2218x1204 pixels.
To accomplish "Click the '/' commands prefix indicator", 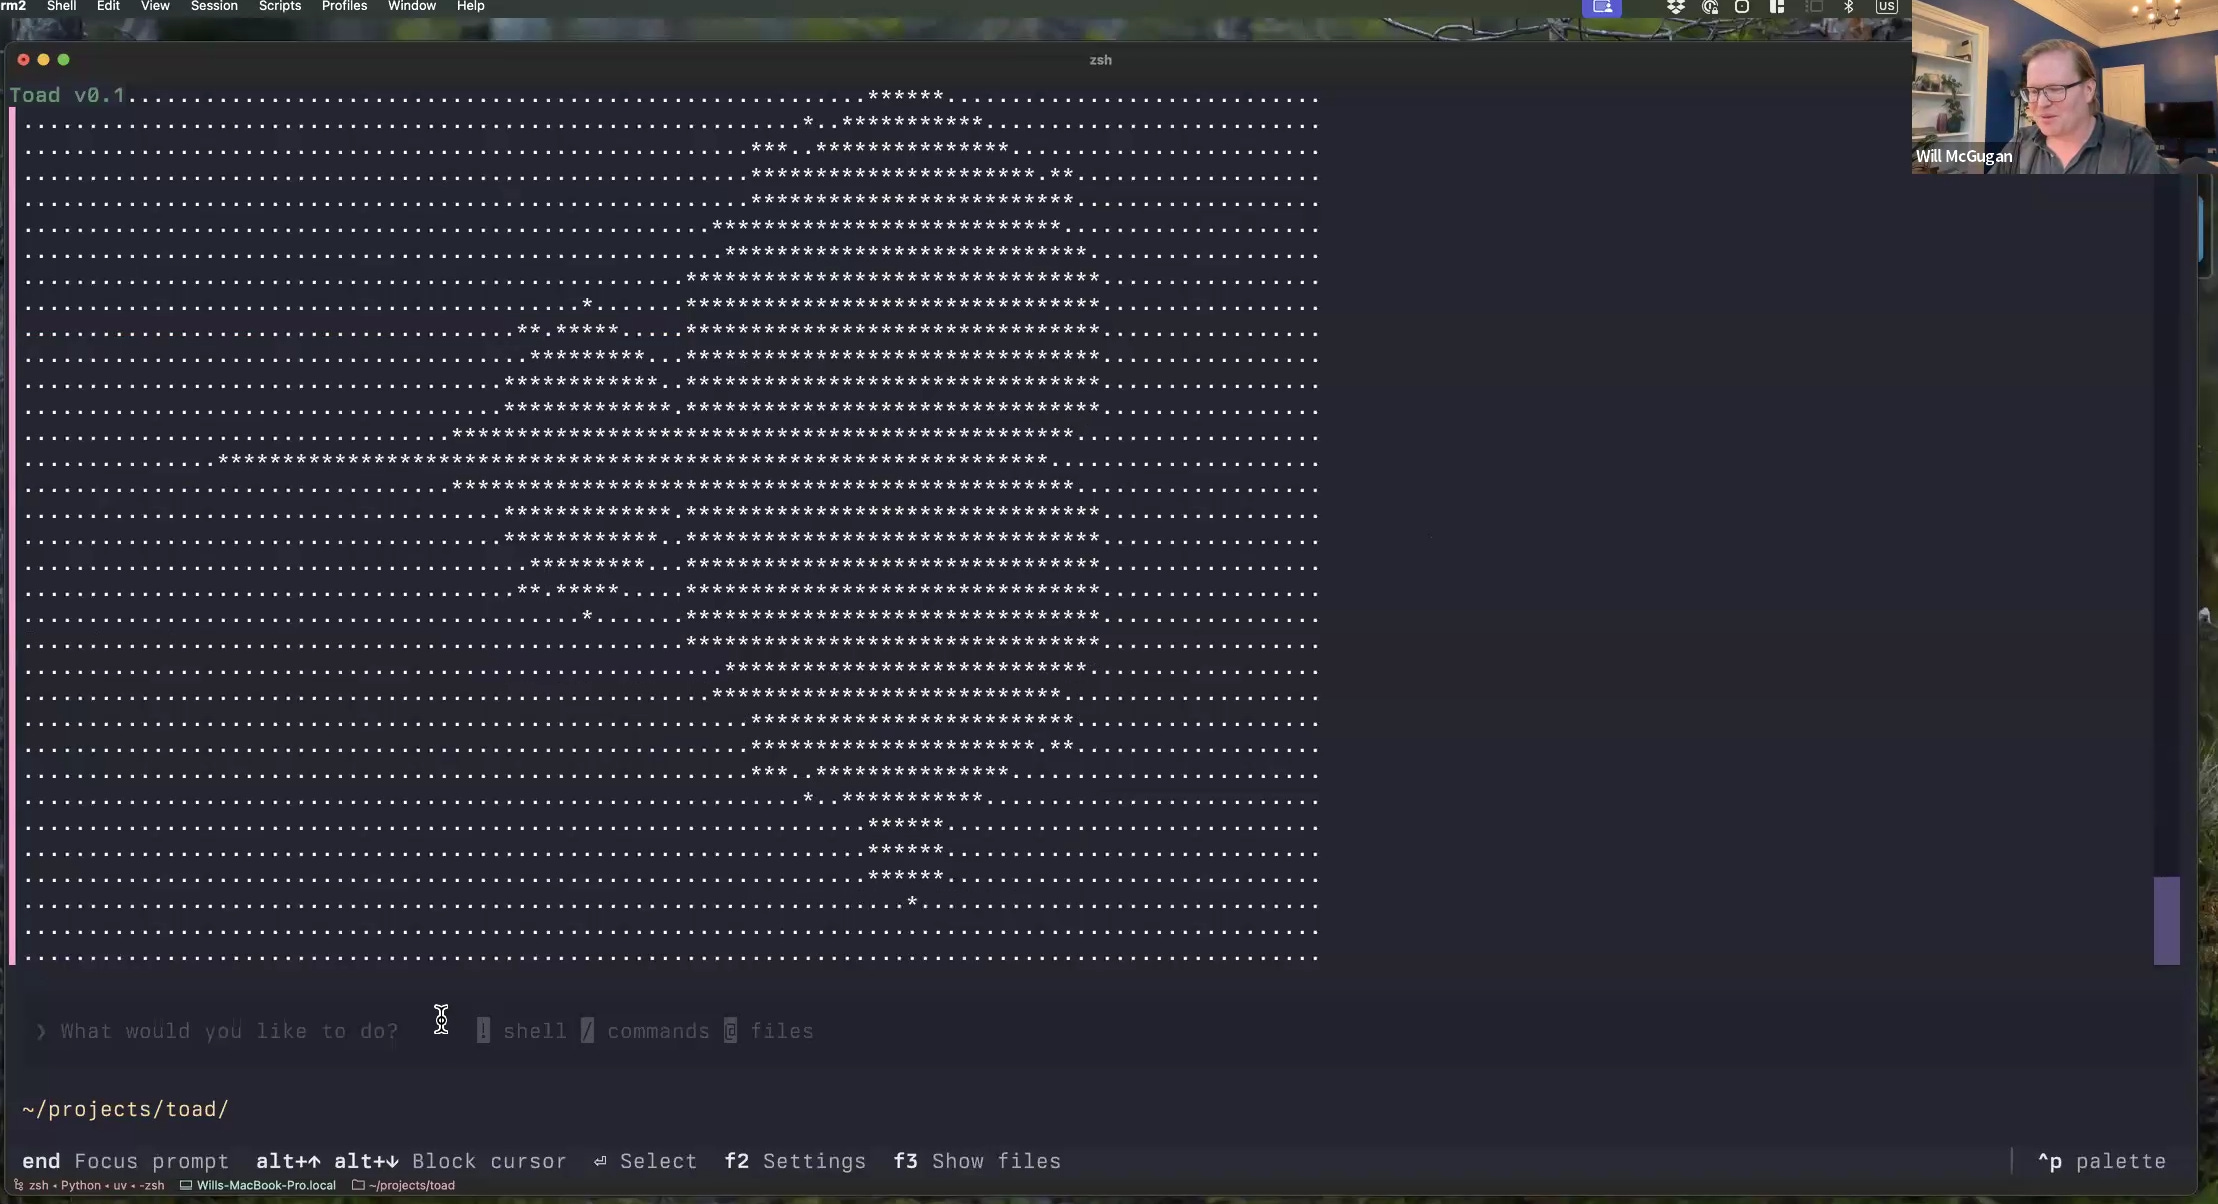I will point(587,1031).
